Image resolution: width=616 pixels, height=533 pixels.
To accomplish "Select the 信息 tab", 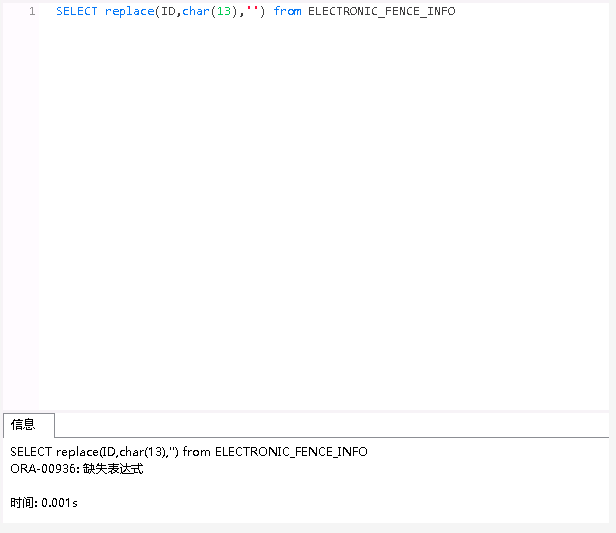I will (x=28, y=425).
